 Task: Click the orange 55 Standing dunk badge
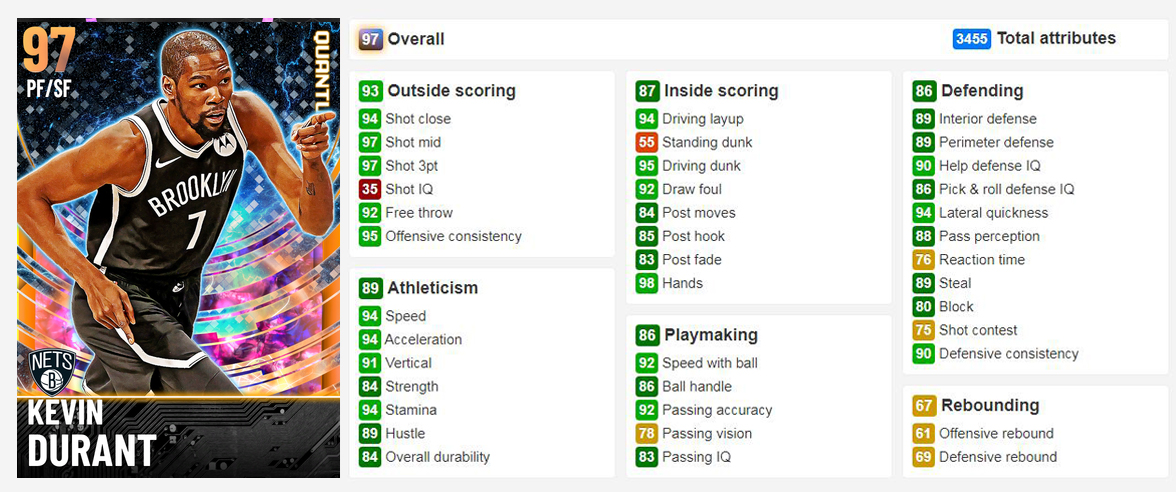click(x=646, y=142)
